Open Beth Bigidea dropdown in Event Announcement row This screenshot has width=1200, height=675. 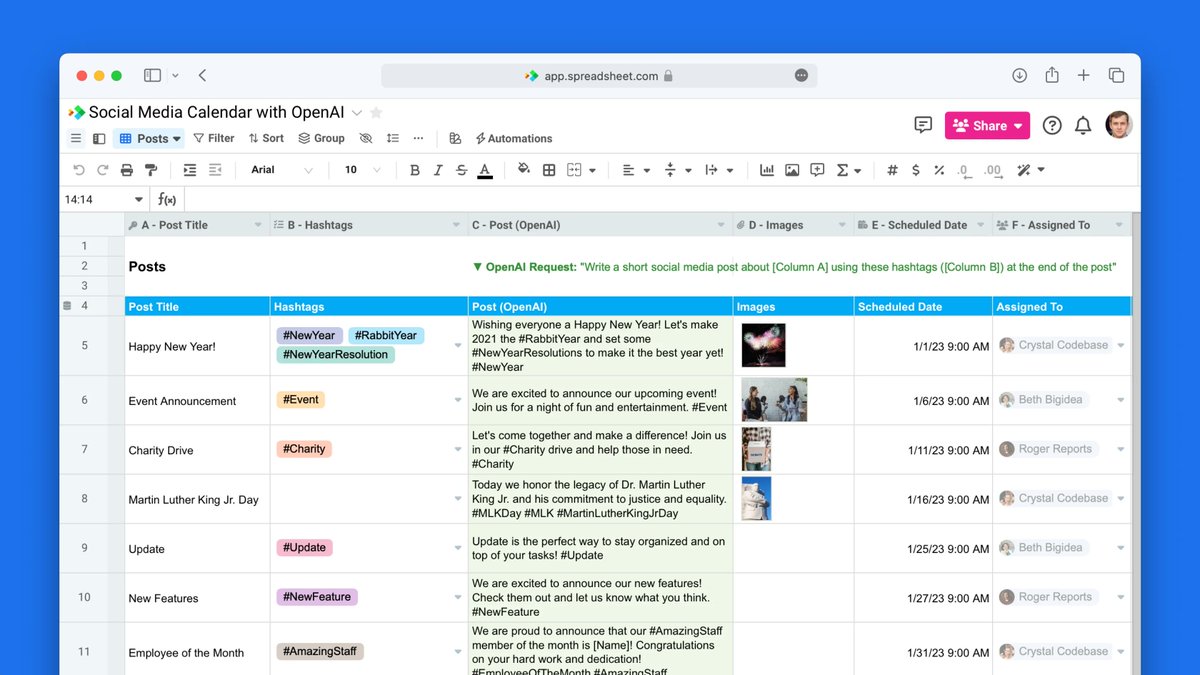(1121, 400)
